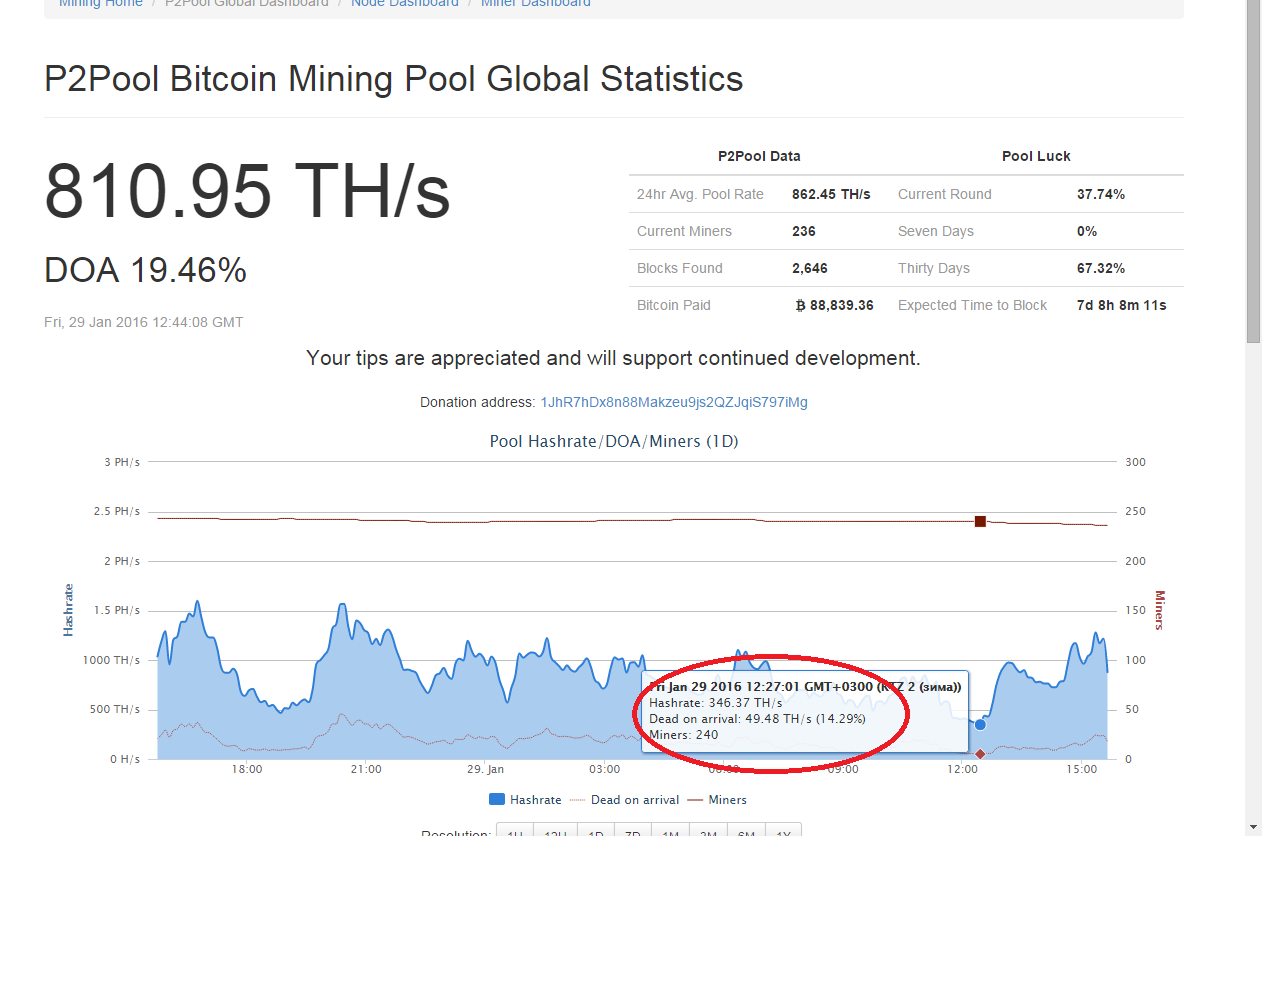Click the P2Pool Global Dashboard breadcrumb
This screenshot has width=1280, height=984.
246,4
